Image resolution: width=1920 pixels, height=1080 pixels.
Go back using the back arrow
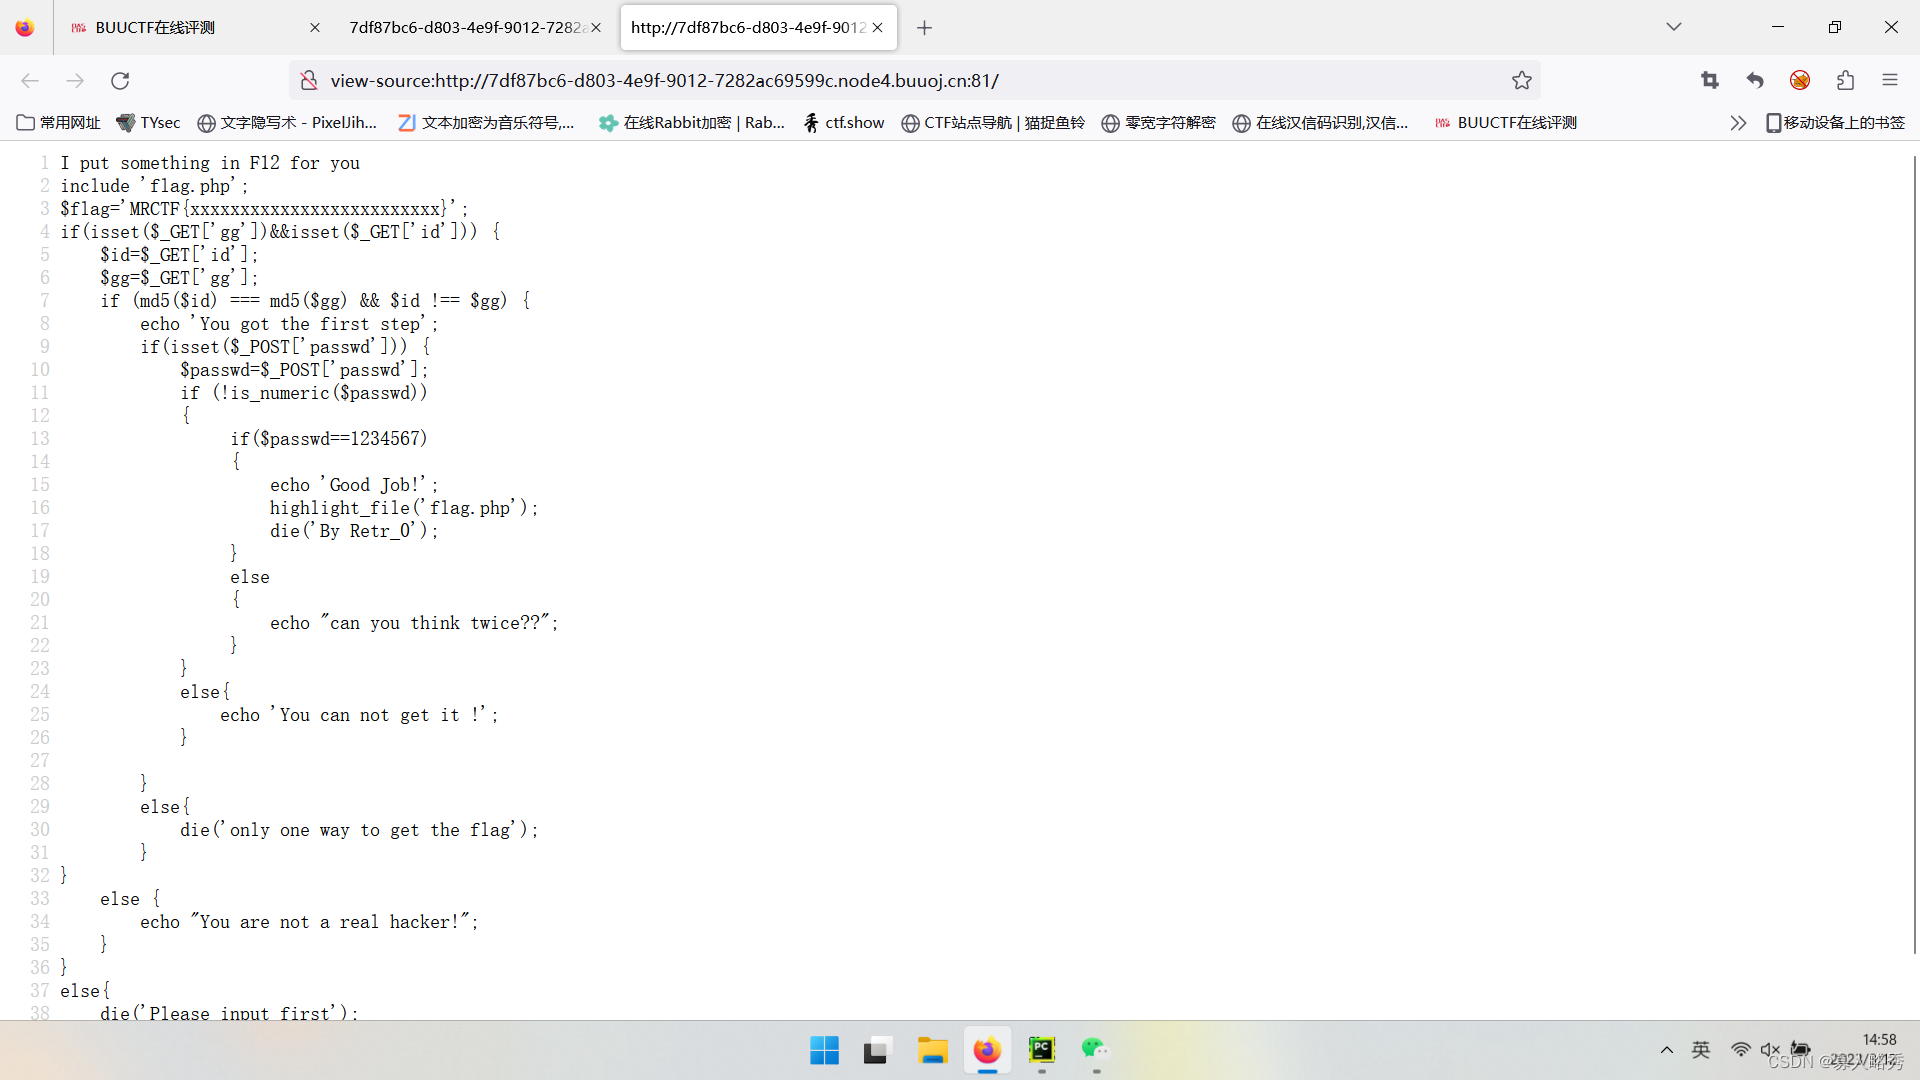point(30,81)
